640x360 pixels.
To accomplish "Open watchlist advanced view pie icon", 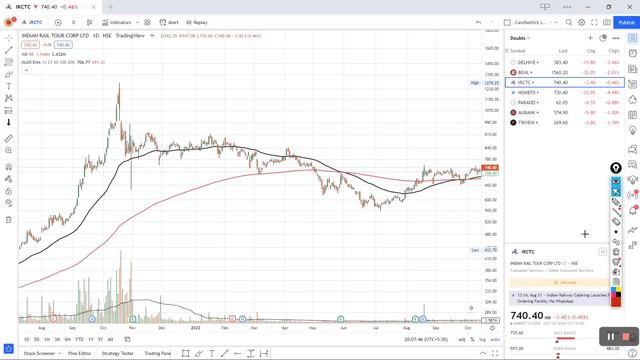I will click(603, 38).
